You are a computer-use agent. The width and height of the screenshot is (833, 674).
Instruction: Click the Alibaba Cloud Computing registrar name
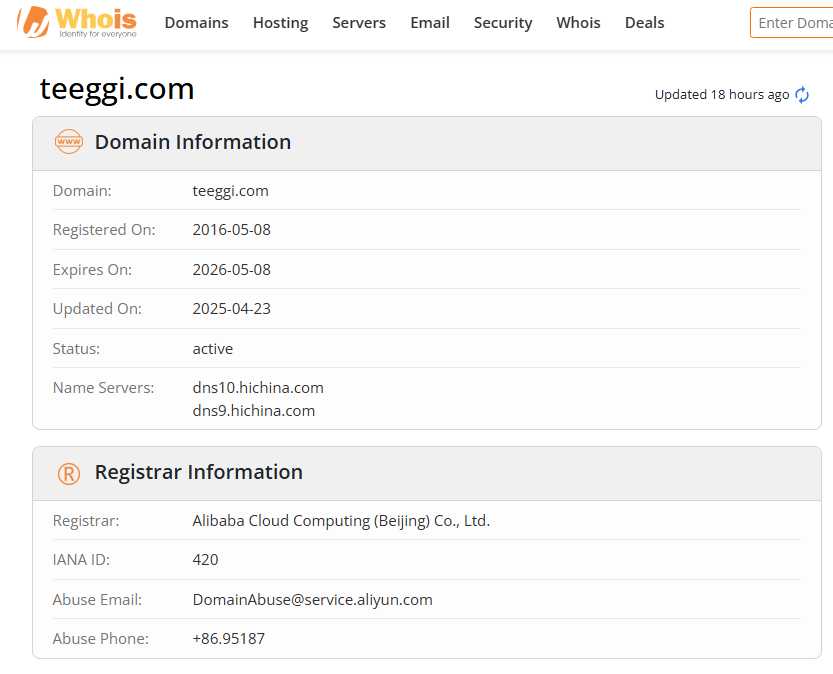(x=341, y=520)
